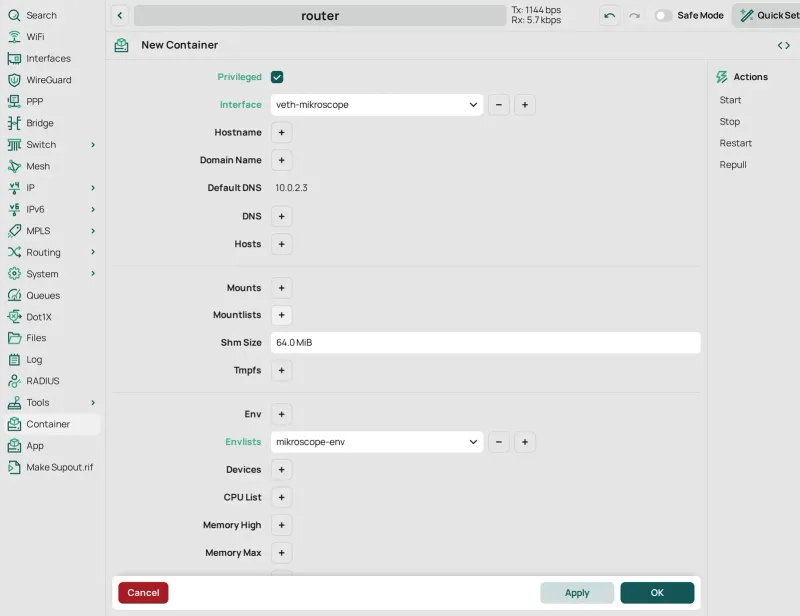Expand the MPLS submenu arrow
This screenshot has height=616, width=800.
pos(93,231)
